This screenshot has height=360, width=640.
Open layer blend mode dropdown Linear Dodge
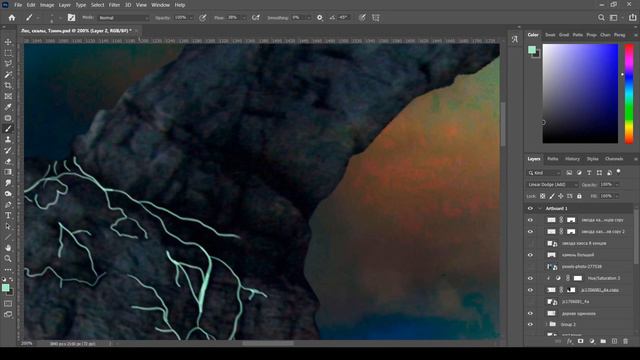tap(552, 184)
